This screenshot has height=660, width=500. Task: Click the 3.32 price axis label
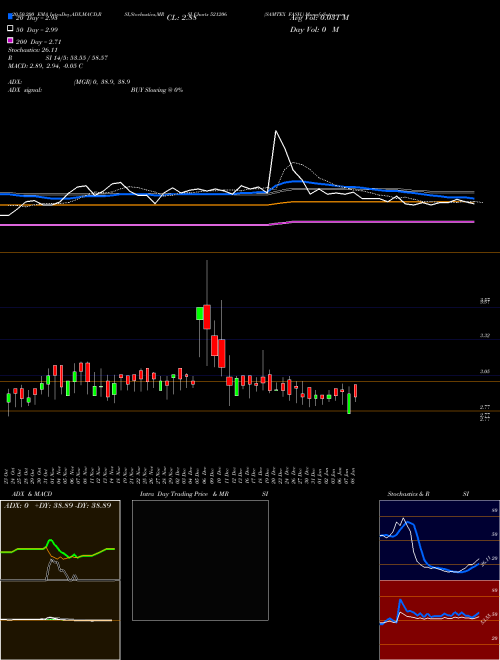point(485,335)
